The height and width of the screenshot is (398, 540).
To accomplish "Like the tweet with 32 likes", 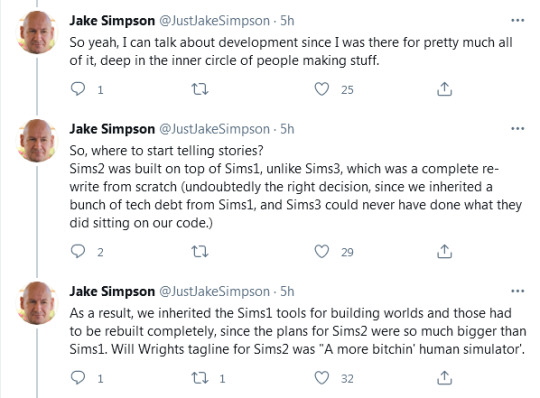I will click(322, 378).
